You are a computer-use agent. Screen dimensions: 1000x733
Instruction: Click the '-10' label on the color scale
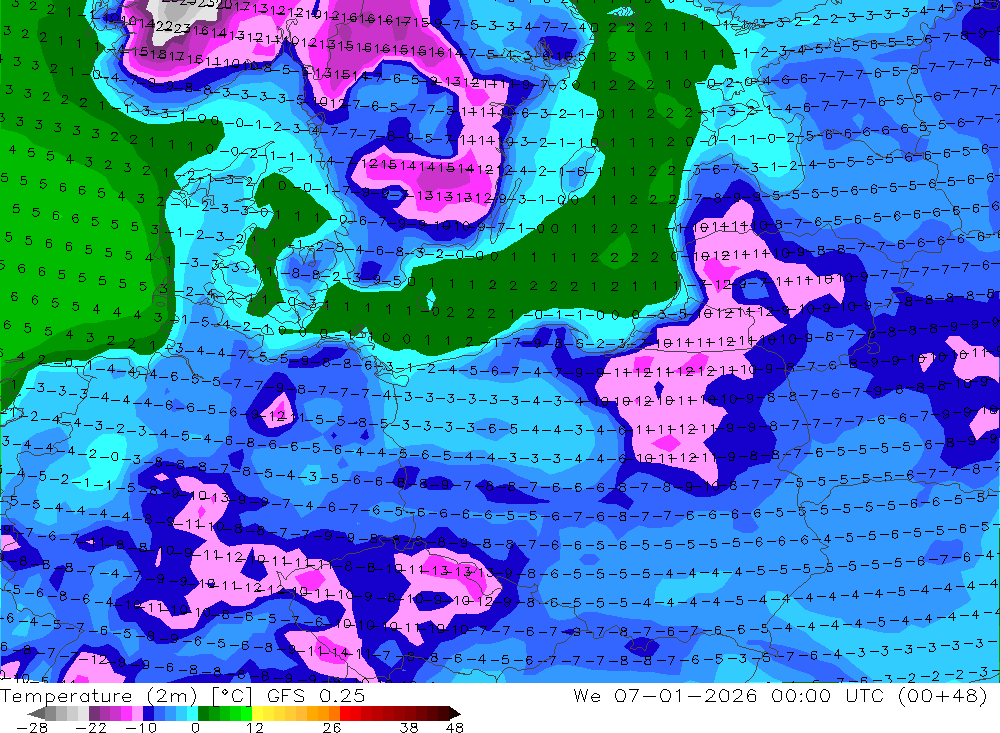coord(141,727)
